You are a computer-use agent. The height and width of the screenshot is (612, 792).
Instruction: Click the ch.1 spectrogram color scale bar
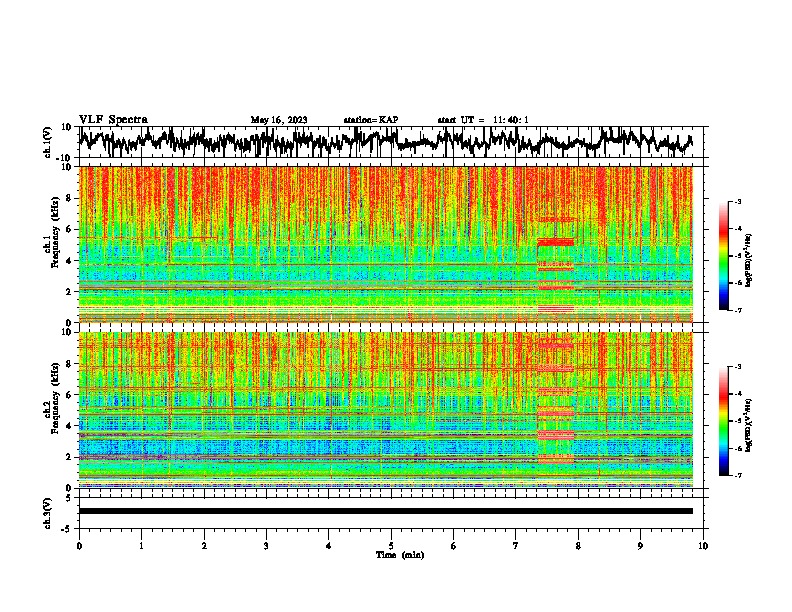pos(724,256)
